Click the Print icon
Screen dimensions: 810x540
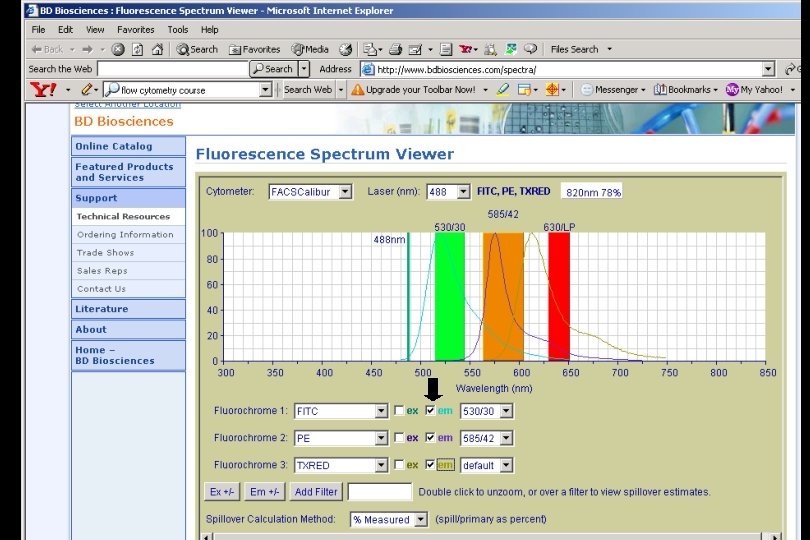(396, 50)
